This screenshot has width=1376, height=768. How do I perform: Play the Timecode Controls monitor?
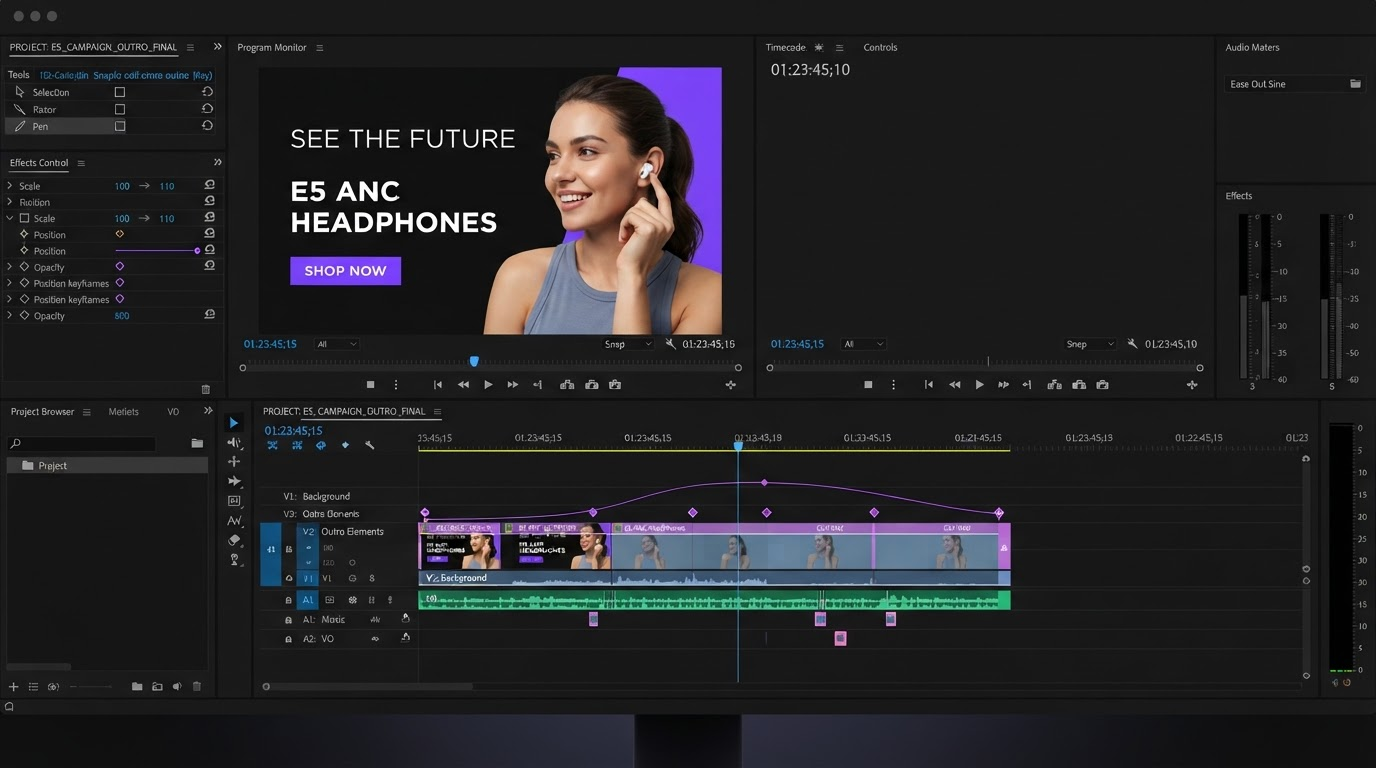tap(979, 384)
